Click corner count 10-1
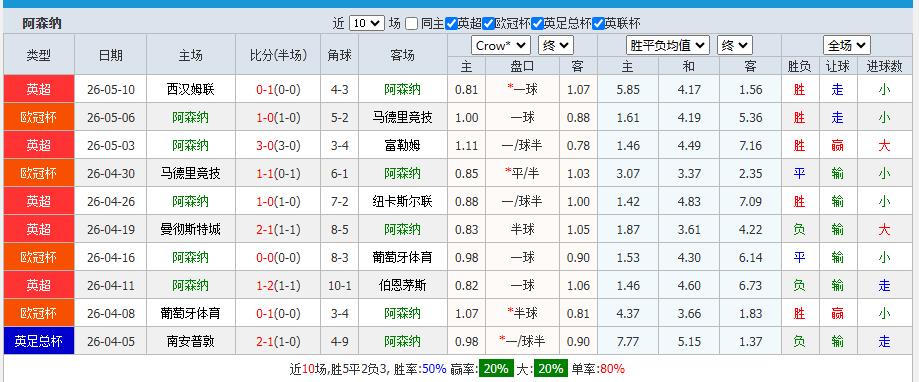This screenshot has height=382, width=919. (340, 285)
